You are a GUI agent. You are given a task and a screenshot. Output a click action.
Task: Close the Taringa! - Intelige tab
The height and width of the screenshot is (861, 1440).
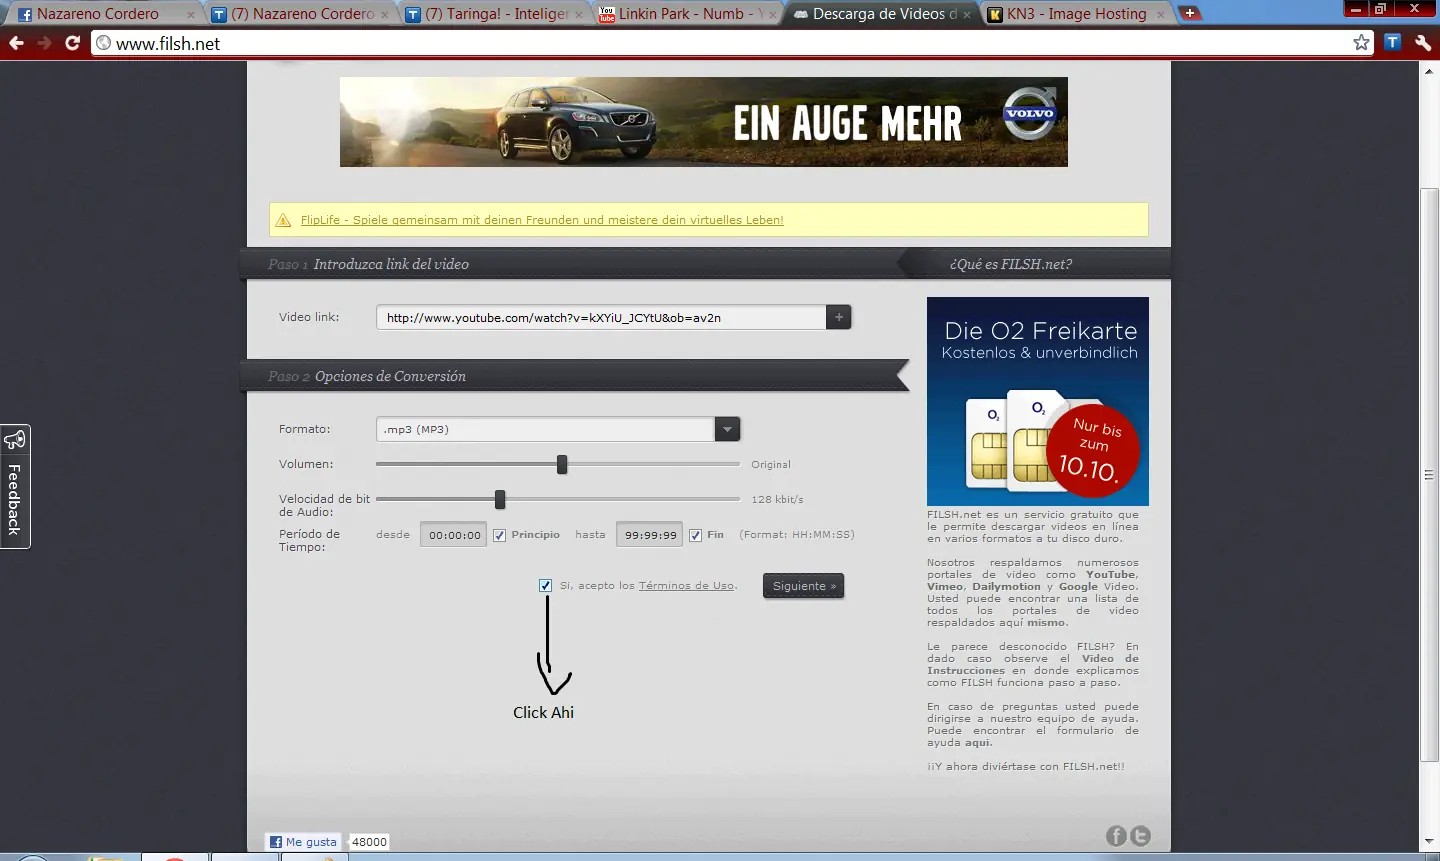579,15
